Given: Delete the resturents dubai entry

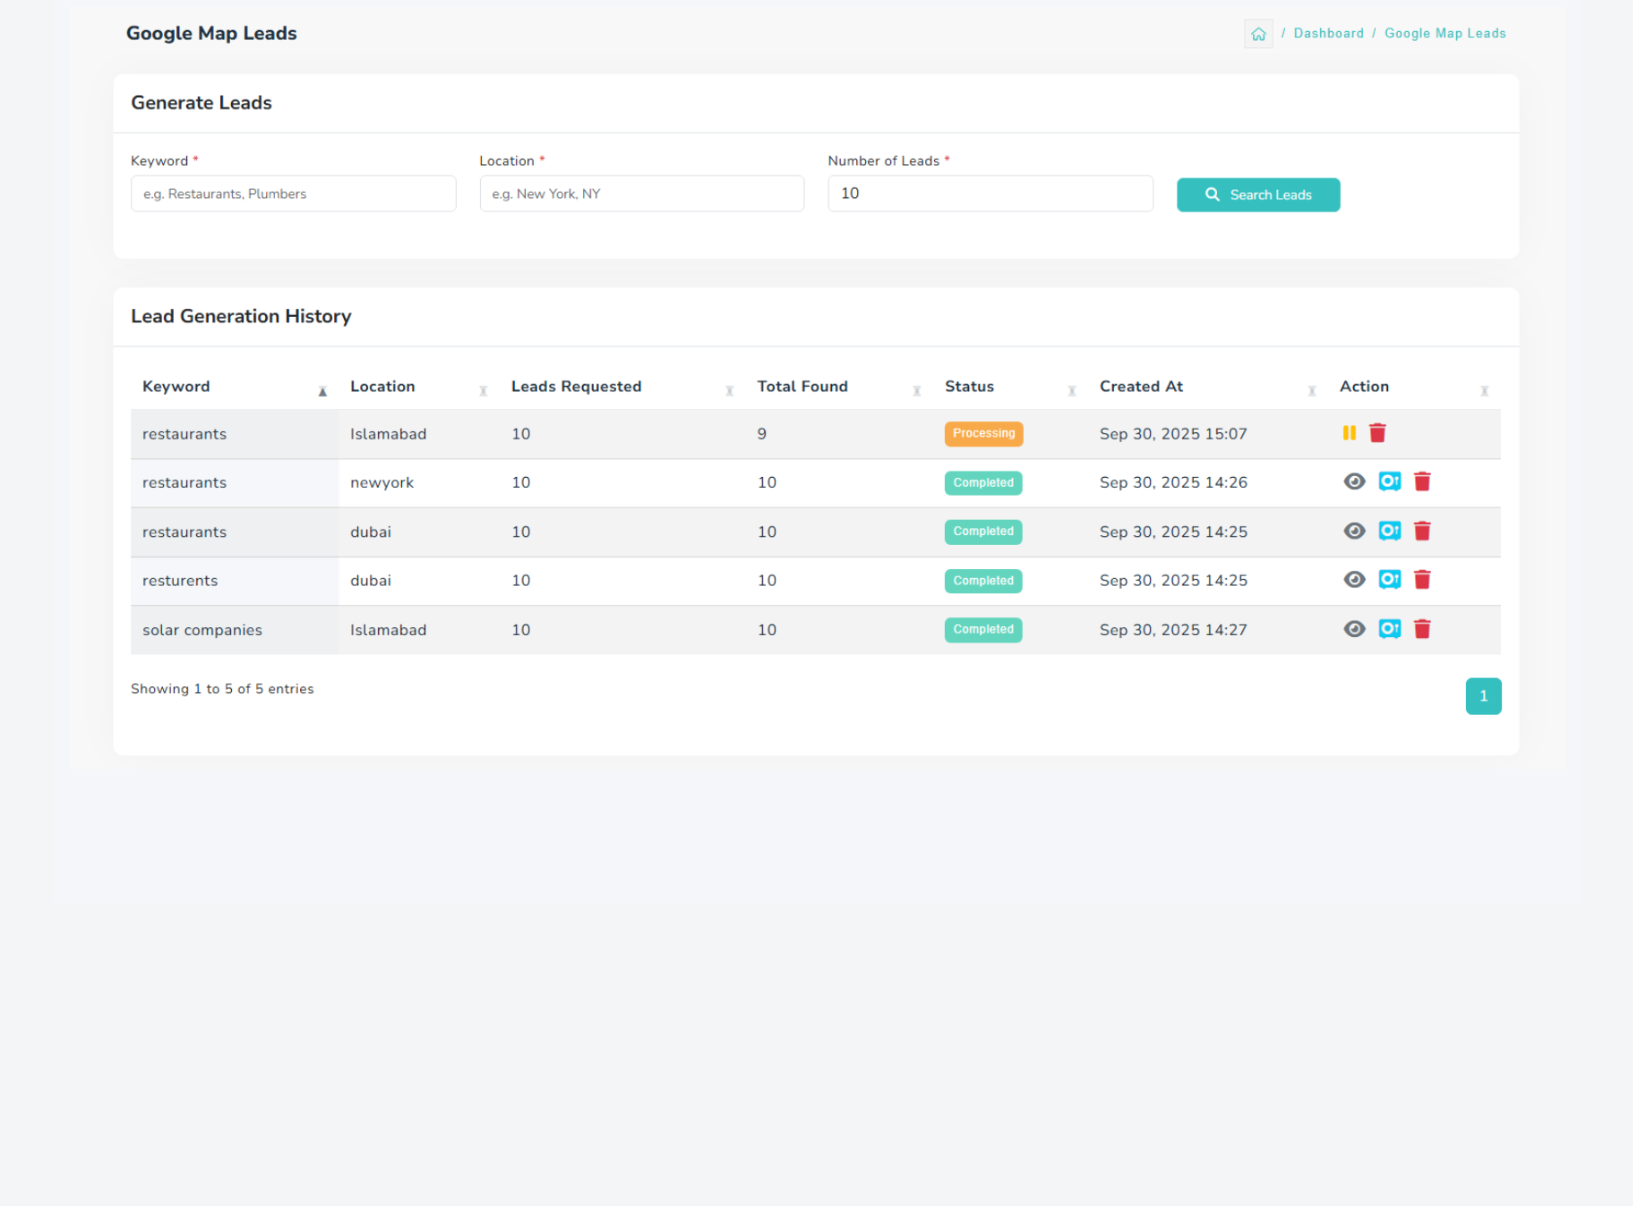Looking at the screenshot, I should coord(1422,580).
